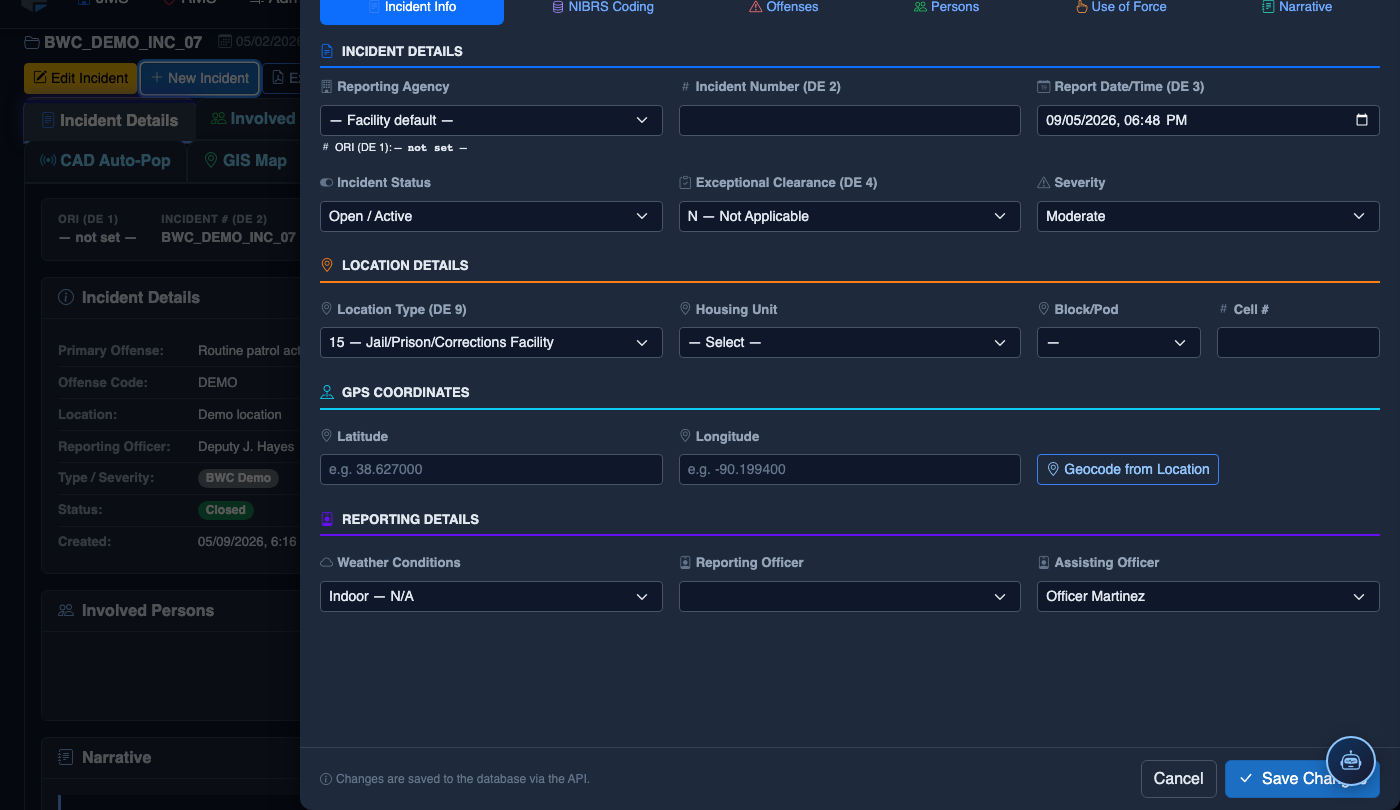Change the Exceptional Clearance selection
This screenshot has height=810, width=1400.
coord(849,217)
